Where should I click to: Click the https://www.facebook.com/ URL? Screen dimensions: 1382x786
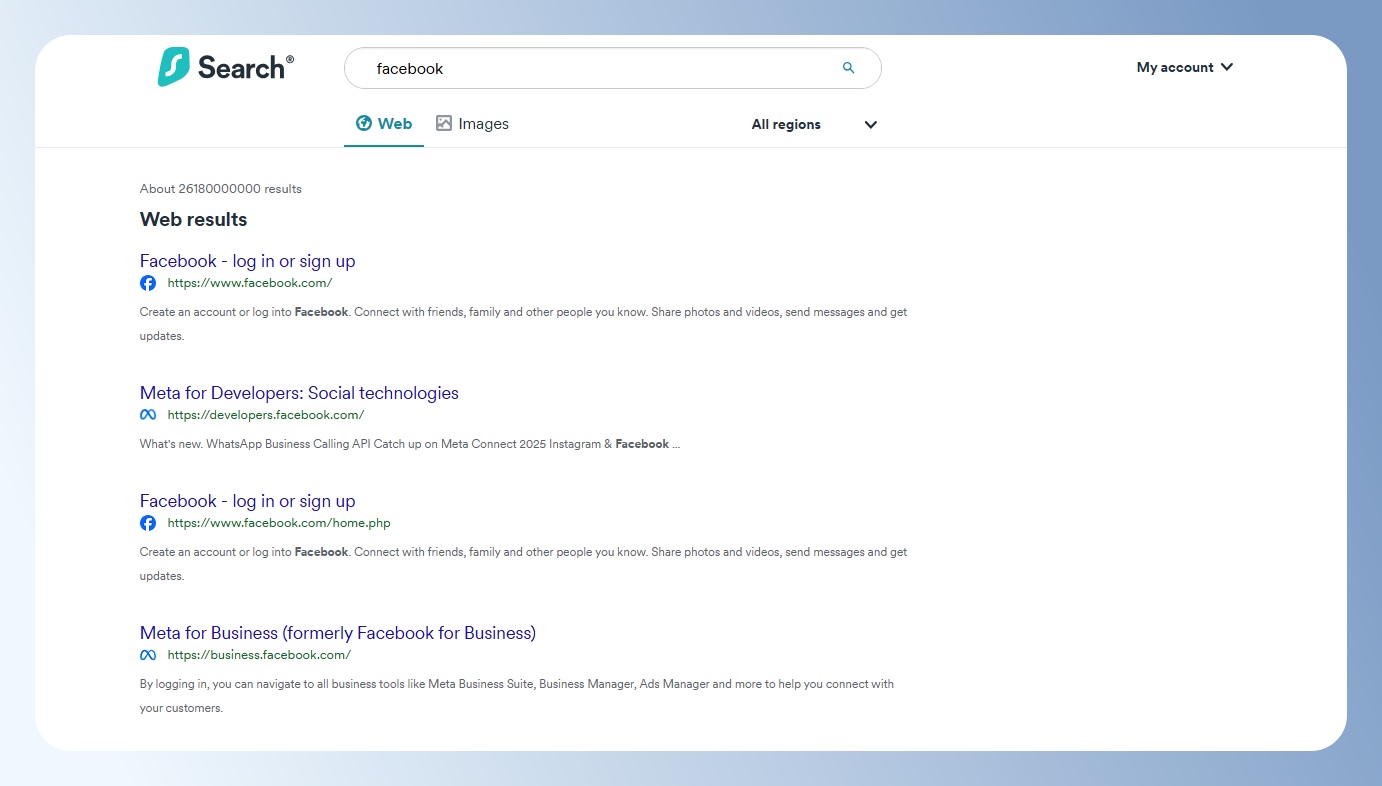249,283
